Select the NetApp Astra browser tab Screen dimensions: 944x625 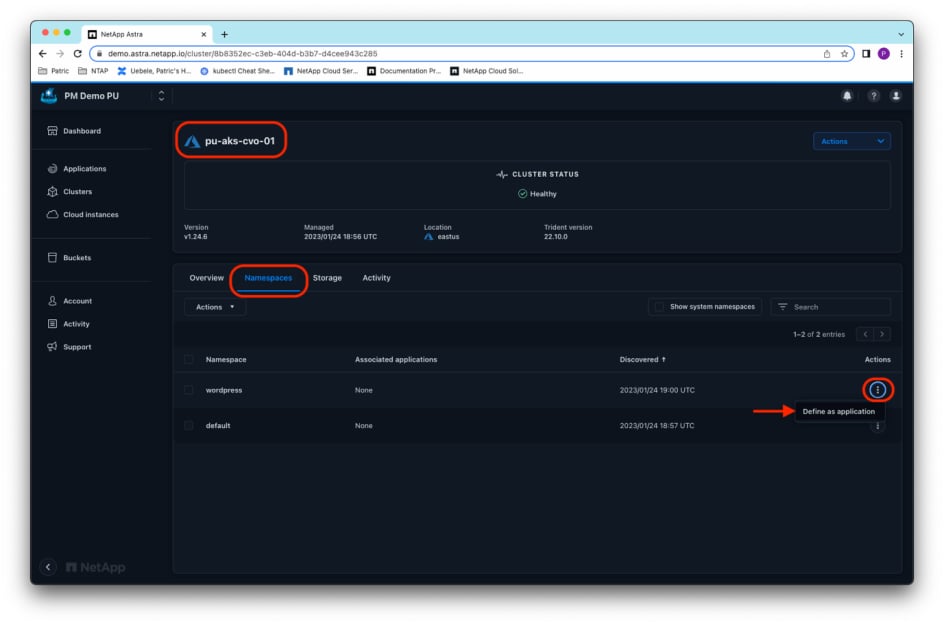pyautogui.click(x=148, y=34)
